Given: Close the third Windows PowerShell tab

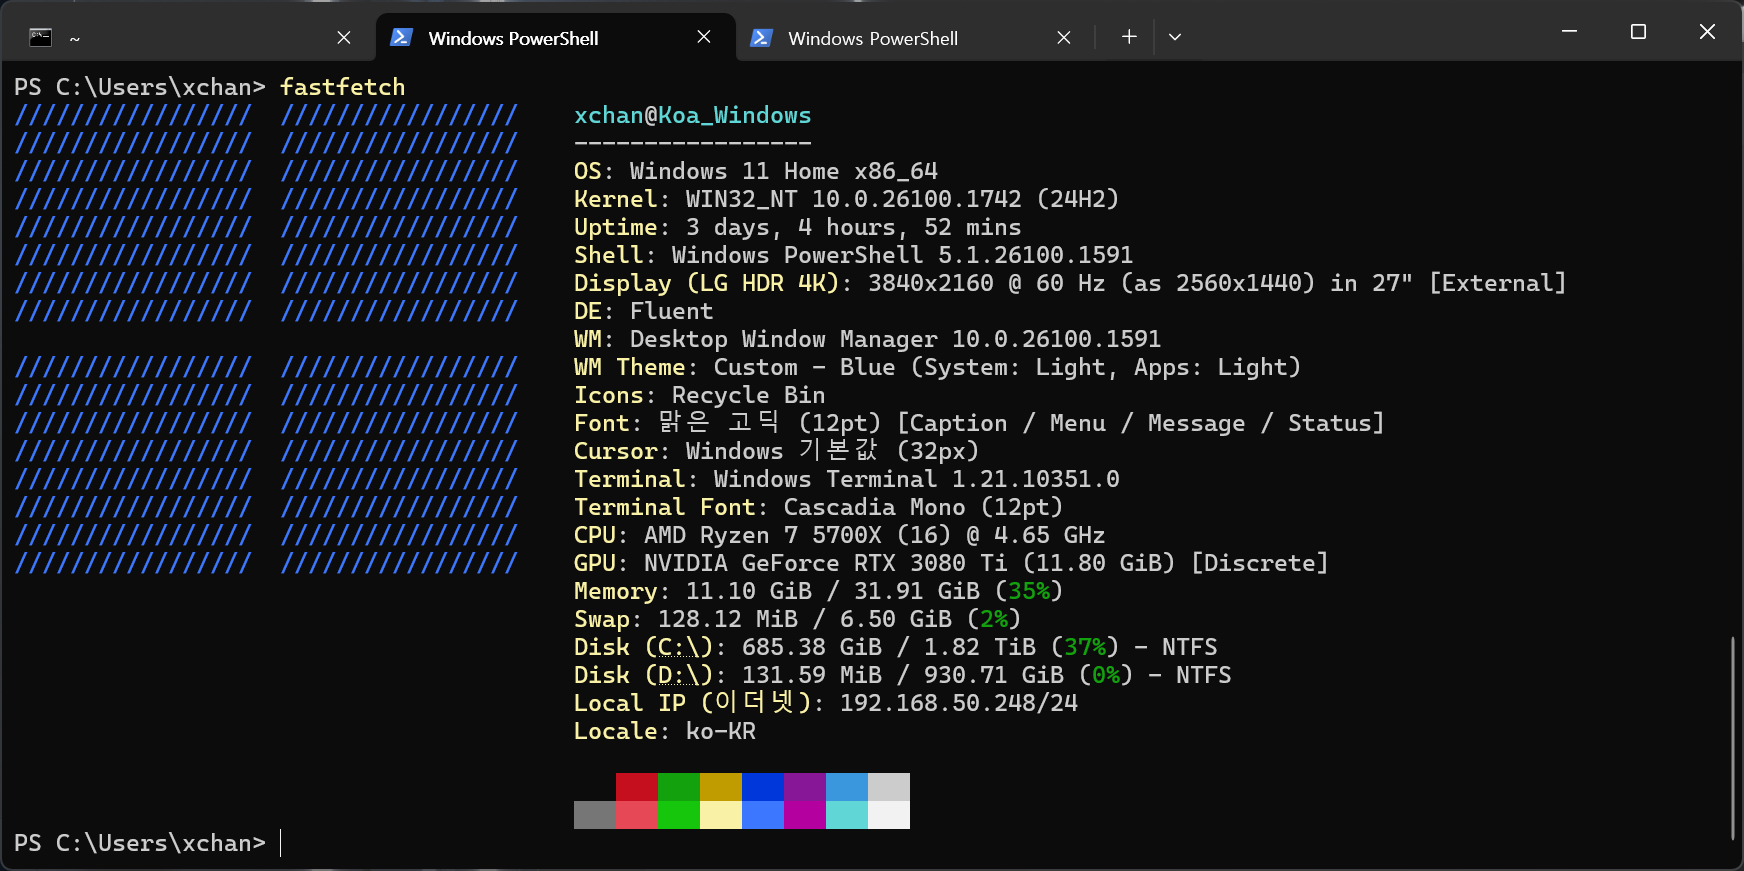Looking at the screenshot, I should (1064, 37).
